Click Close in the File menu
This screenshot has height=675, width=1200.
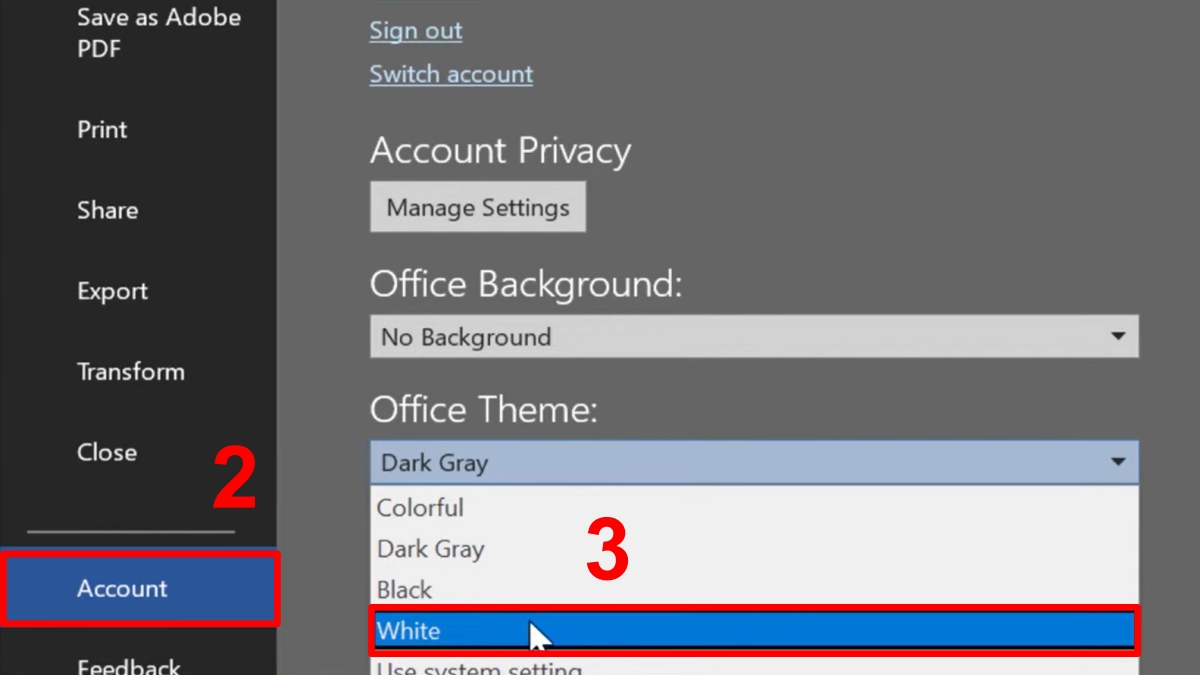[106, 452]
